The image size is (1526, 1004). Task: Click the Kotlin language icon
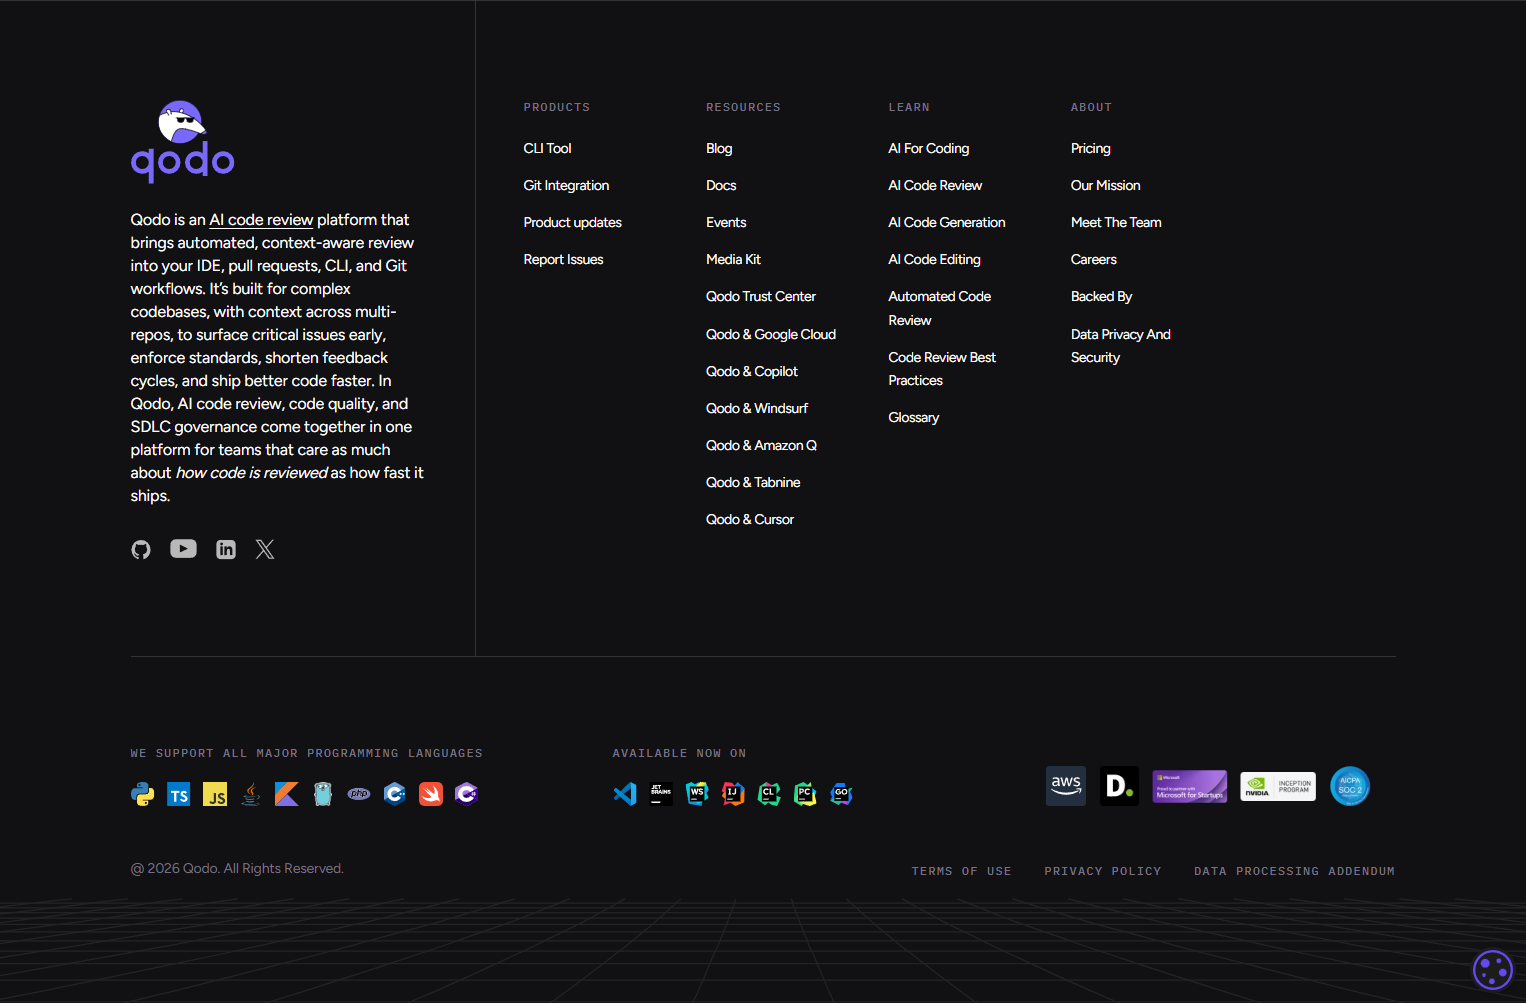click(x=287, y=794)
